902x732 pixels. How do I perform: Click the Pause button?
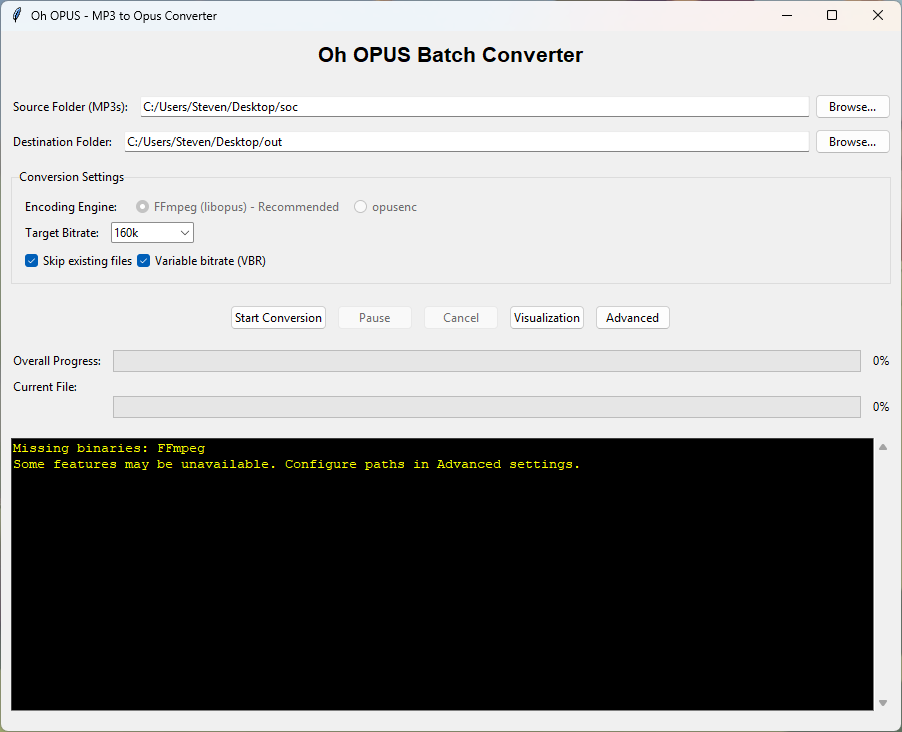(x=374, y=318)
